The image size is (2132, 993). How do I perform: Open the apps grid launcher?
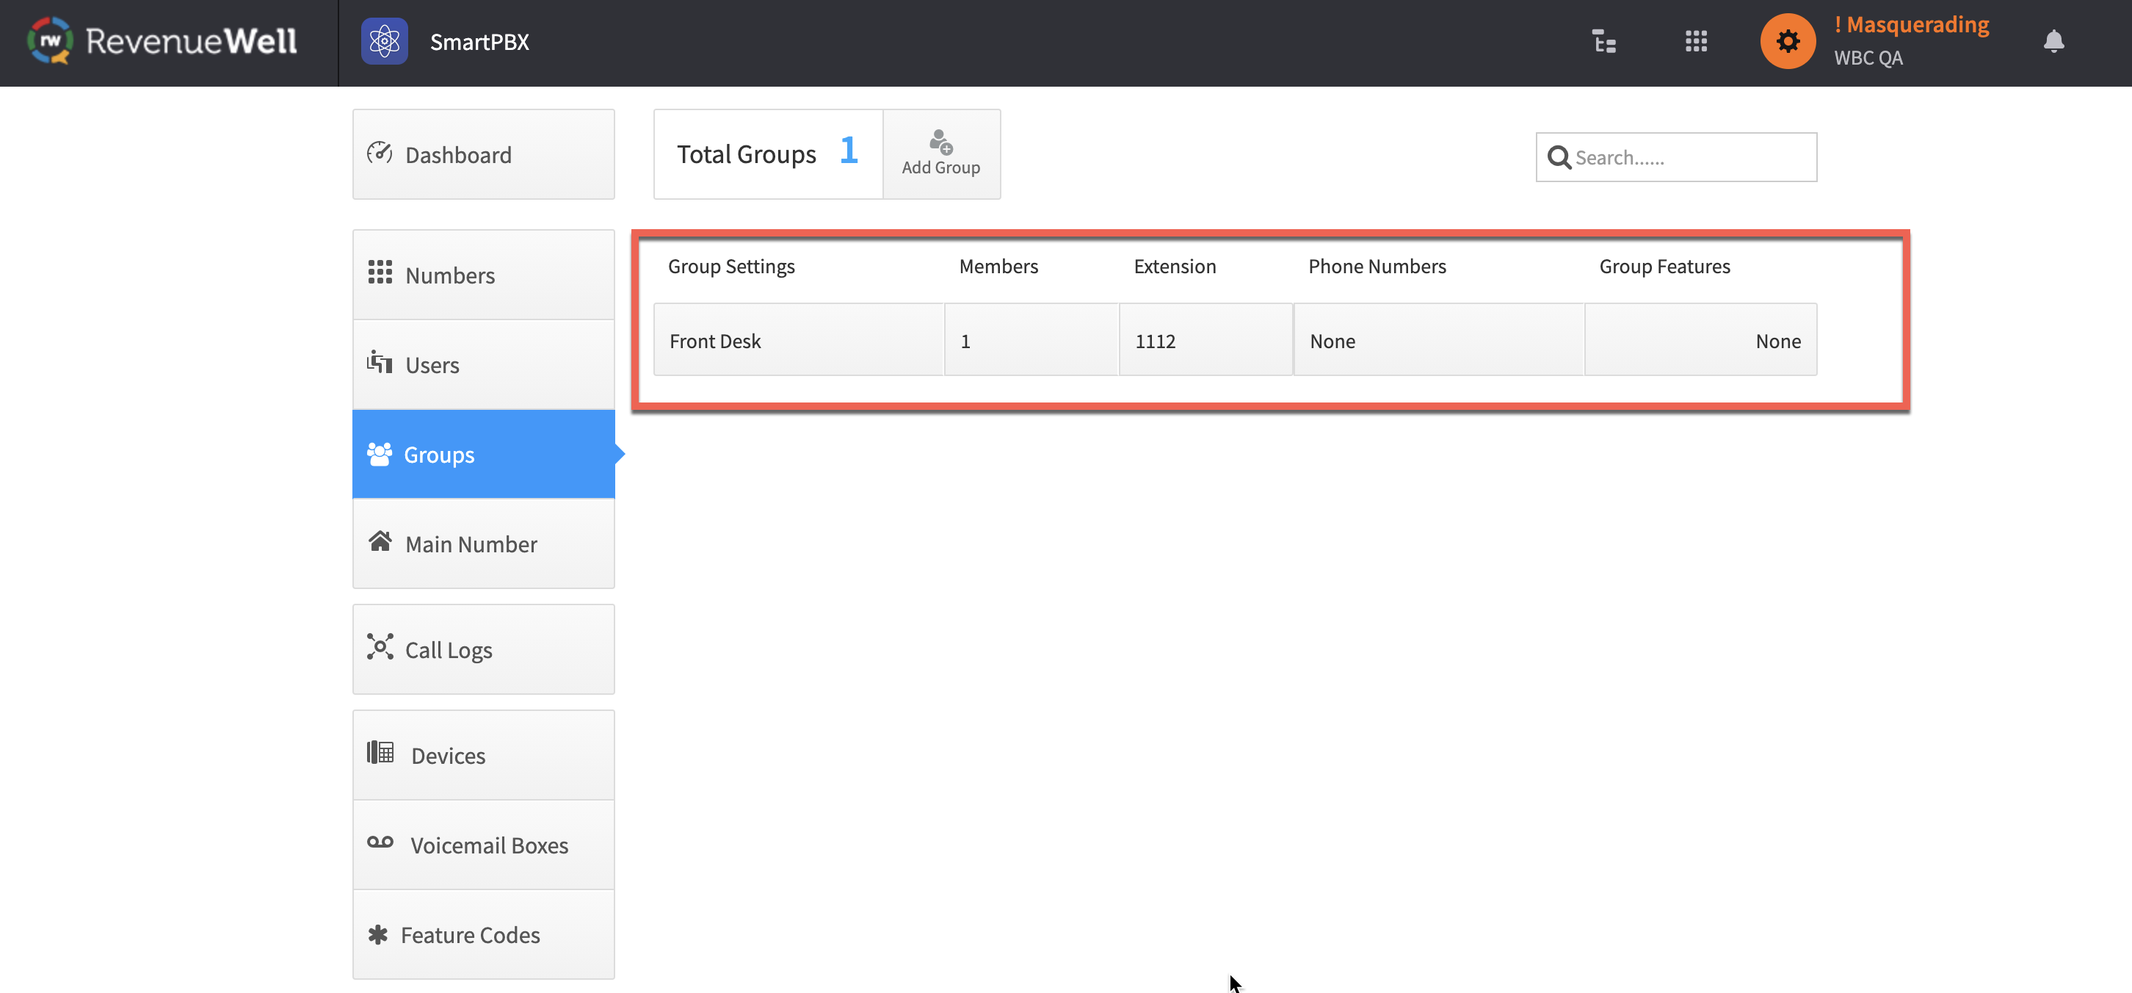[1696, 42]
